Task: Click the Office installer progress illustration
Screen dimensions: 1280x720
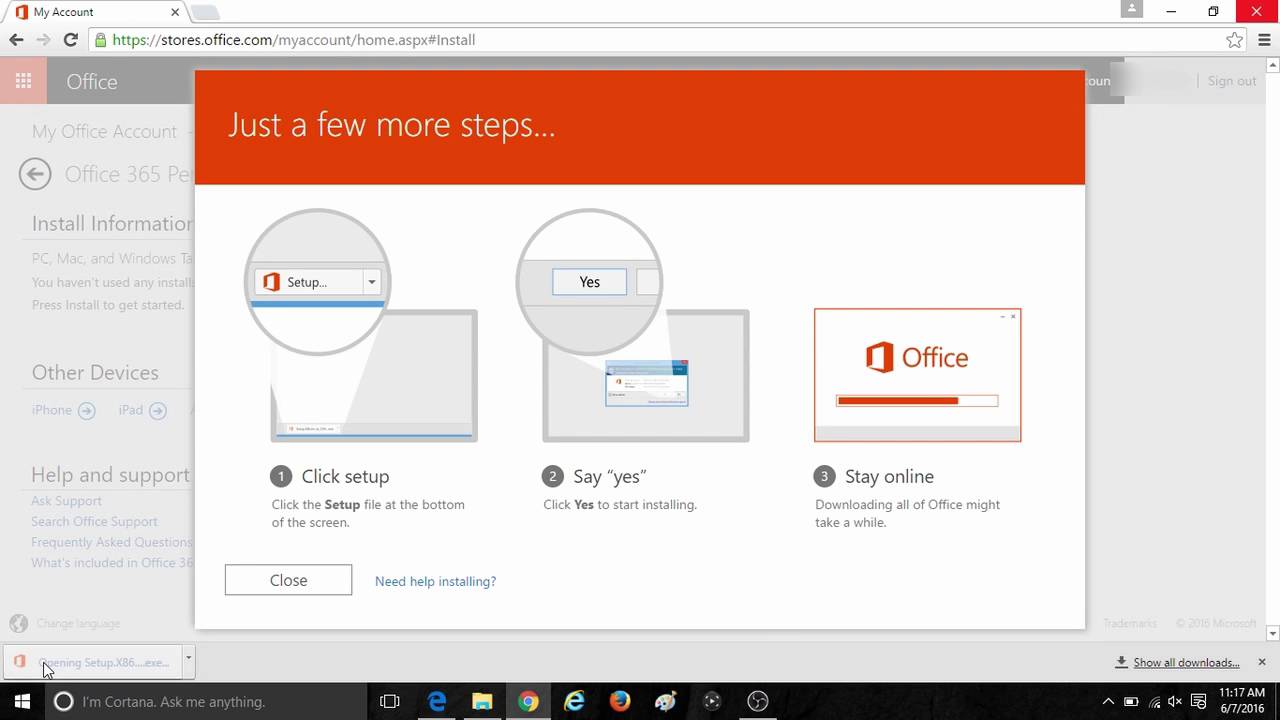Action: pyautogui.click(x=917, y=375)
